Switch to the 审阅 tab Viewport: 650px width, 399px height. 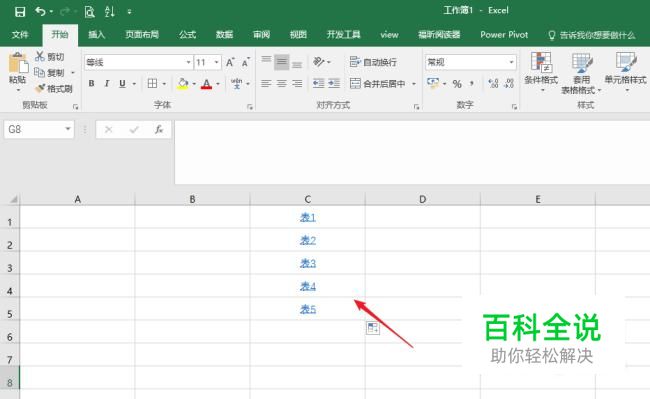pos(261,35)
